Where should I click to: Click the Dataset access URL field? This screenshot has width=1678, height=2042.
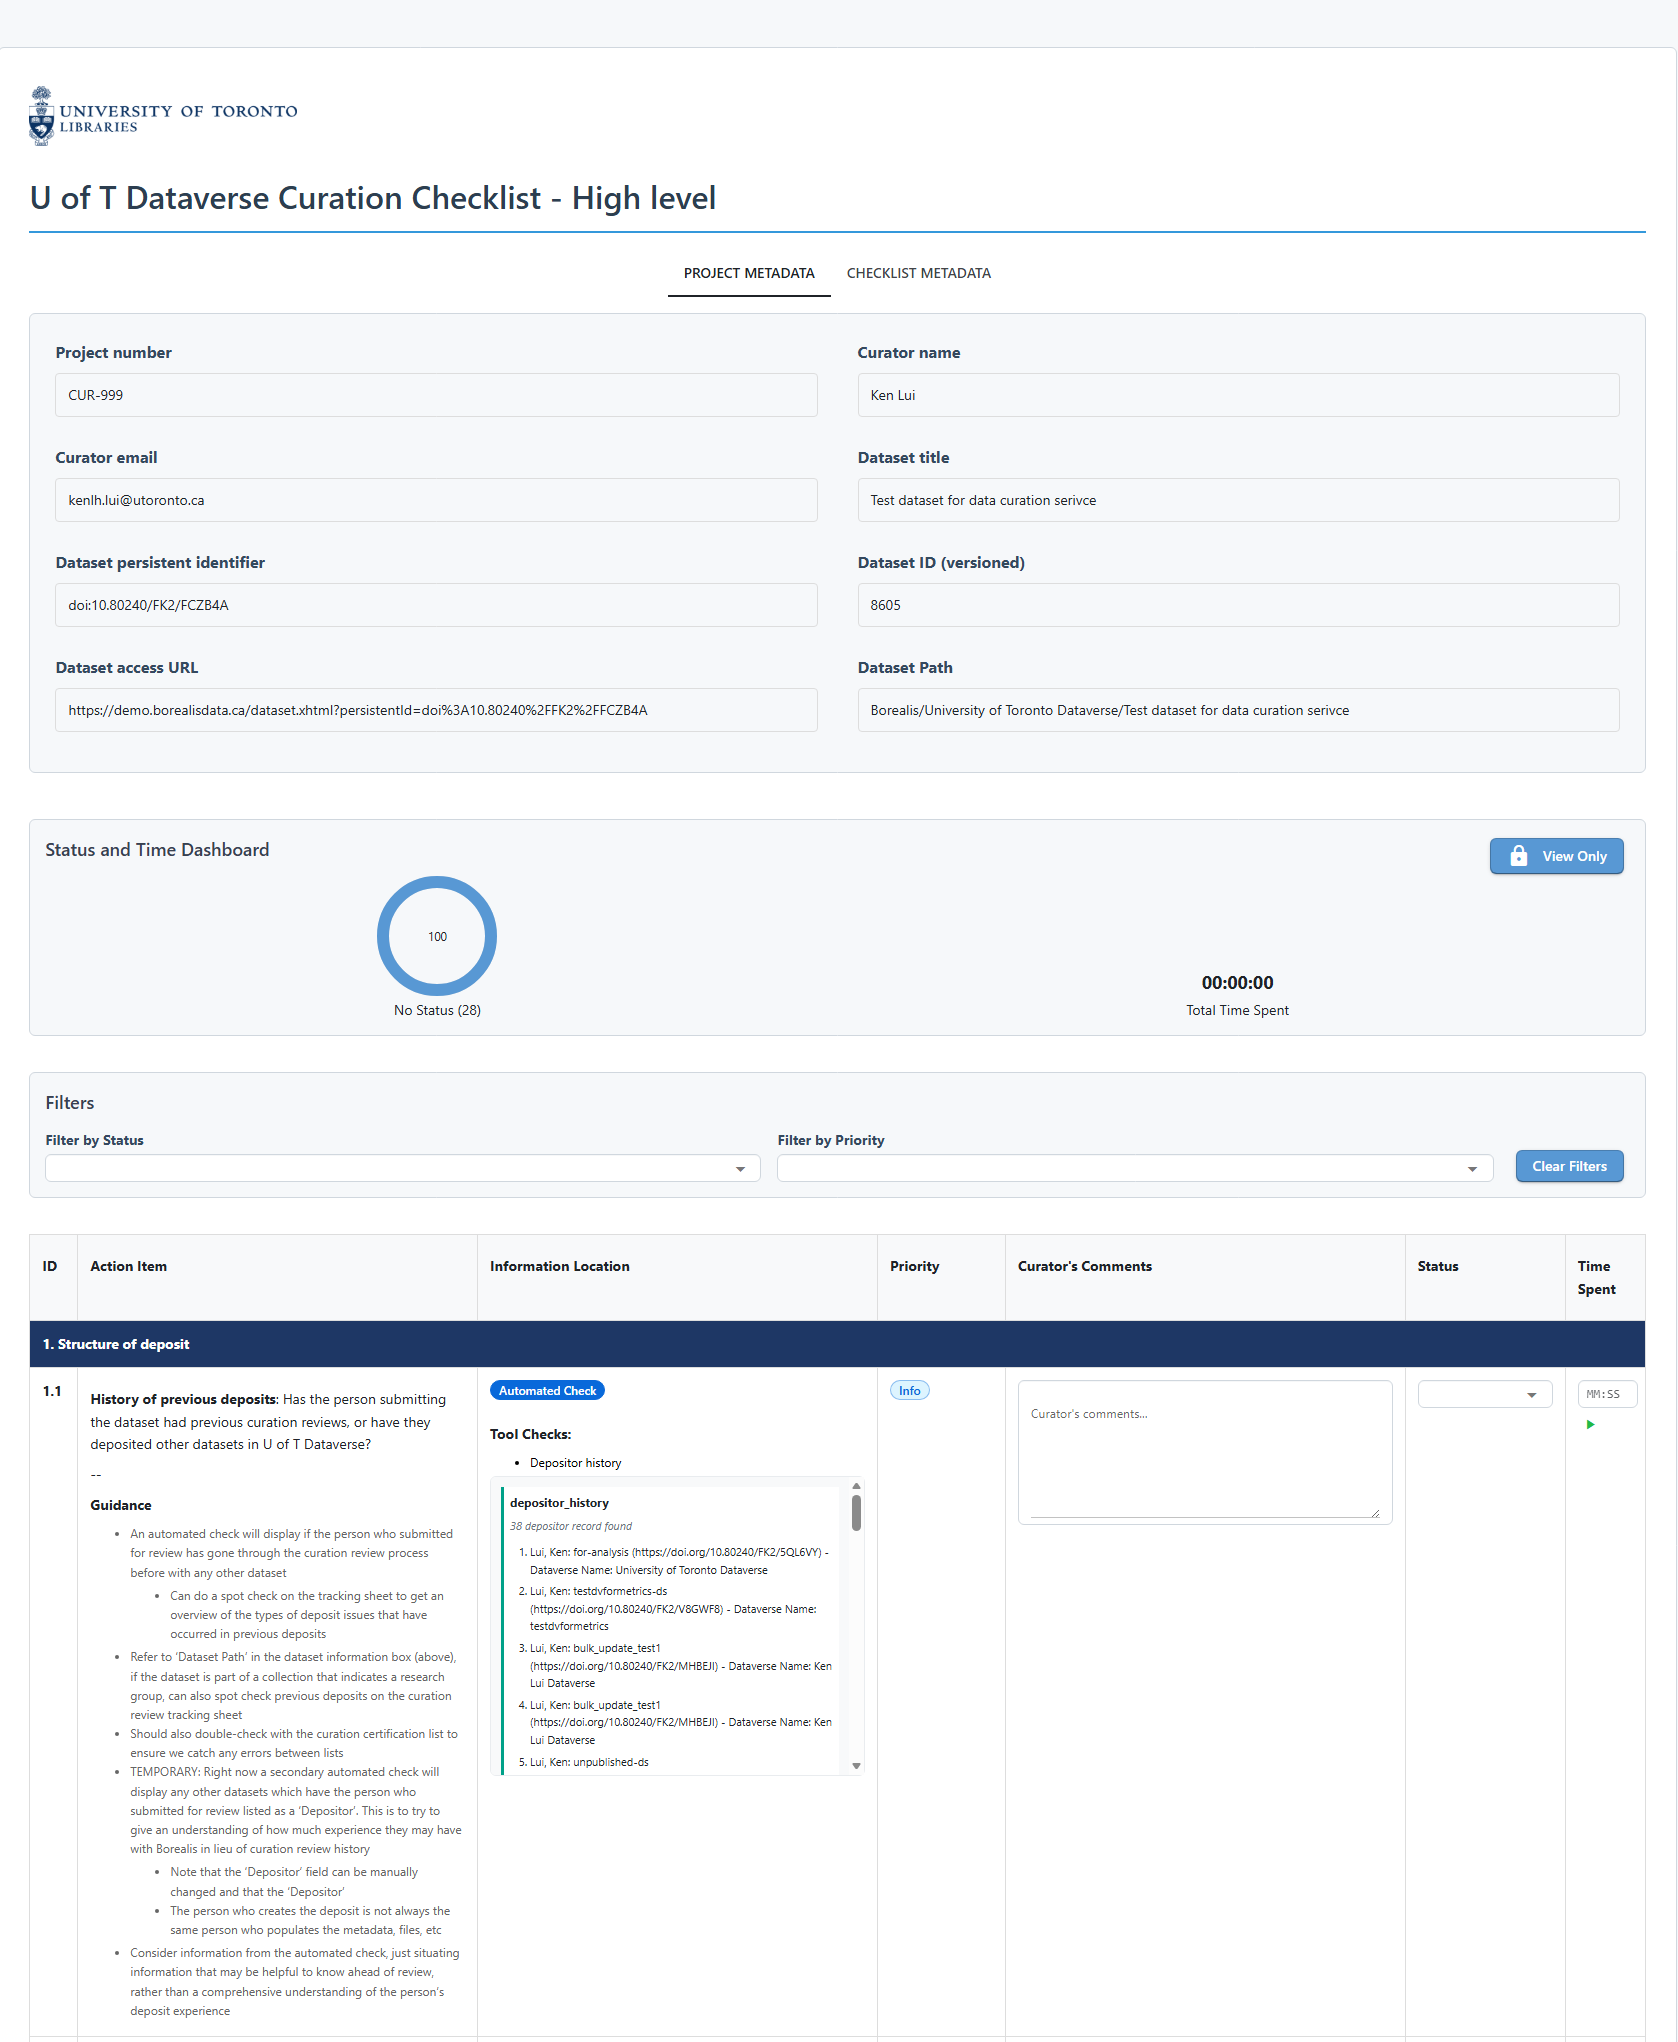tap(436, 710)
